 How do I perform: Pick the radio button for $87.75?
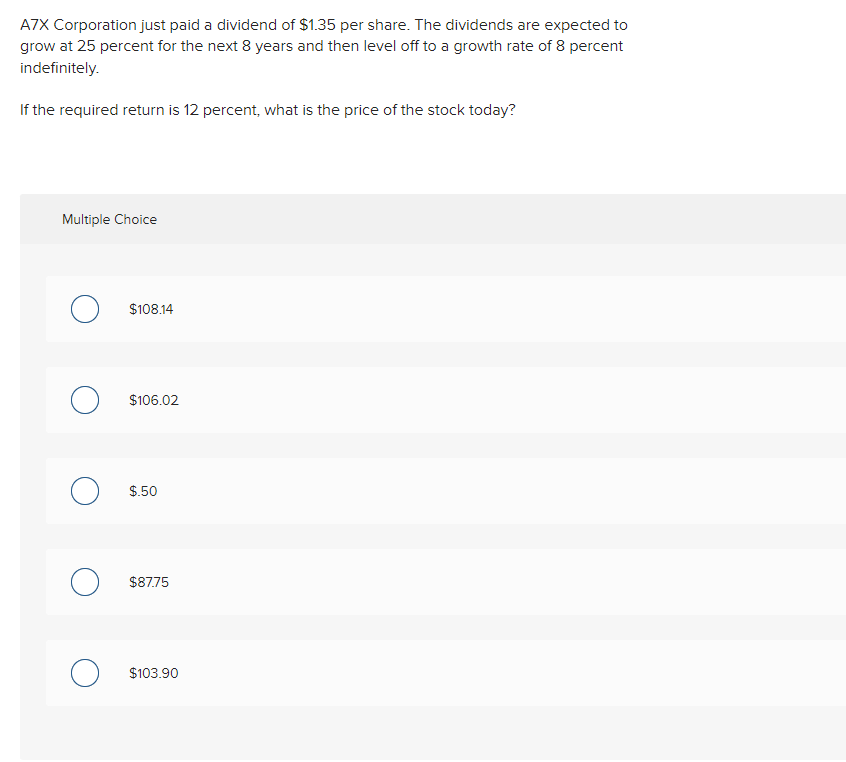(84, 582)
